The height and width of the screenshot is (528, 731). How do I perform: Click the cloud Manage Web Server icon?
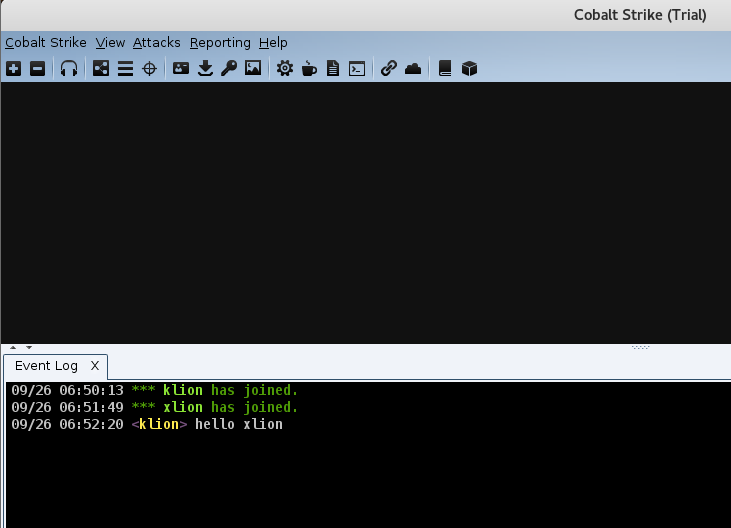tap(413, 69)
